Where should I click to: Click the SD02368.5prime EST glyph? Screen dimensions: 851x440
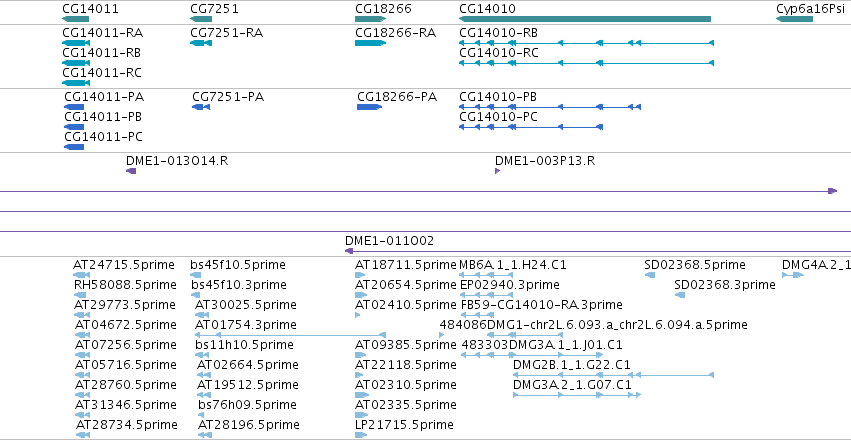coord(650,275)
